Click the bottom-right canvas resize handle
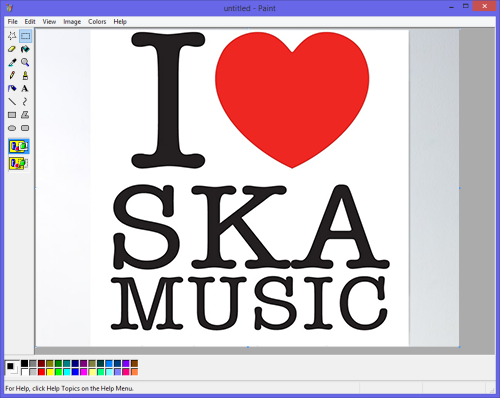Screen dimensions: 500x398 click(460, 347)
